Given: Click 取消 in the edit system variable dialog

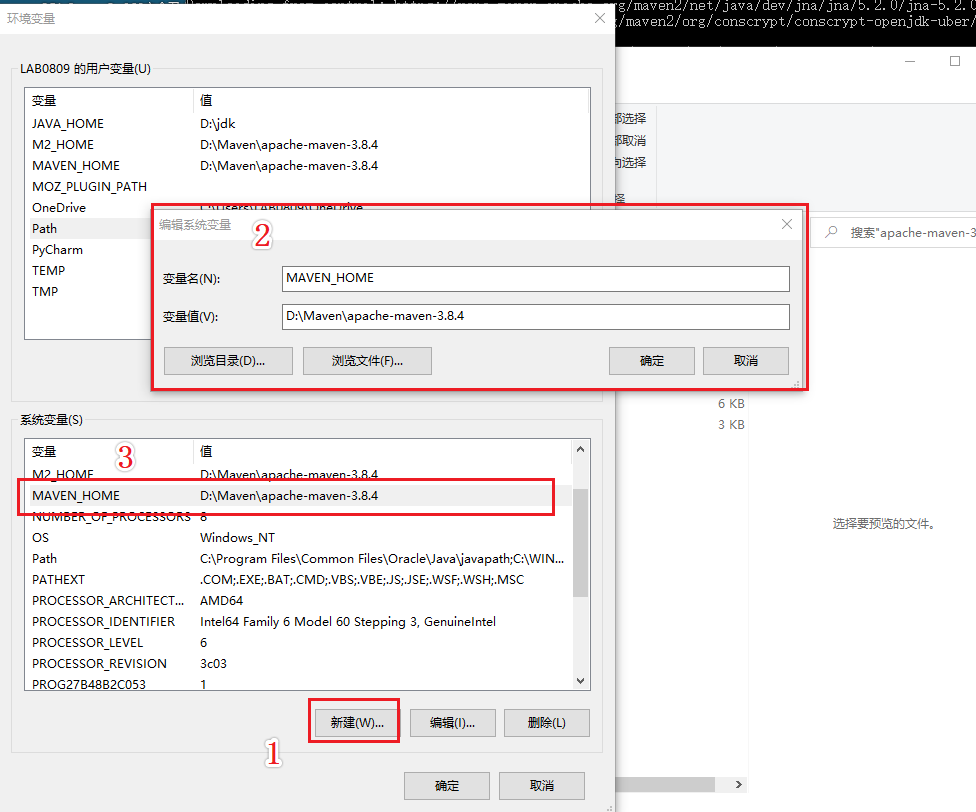Looking at the screenshot, I should [746, 361].
